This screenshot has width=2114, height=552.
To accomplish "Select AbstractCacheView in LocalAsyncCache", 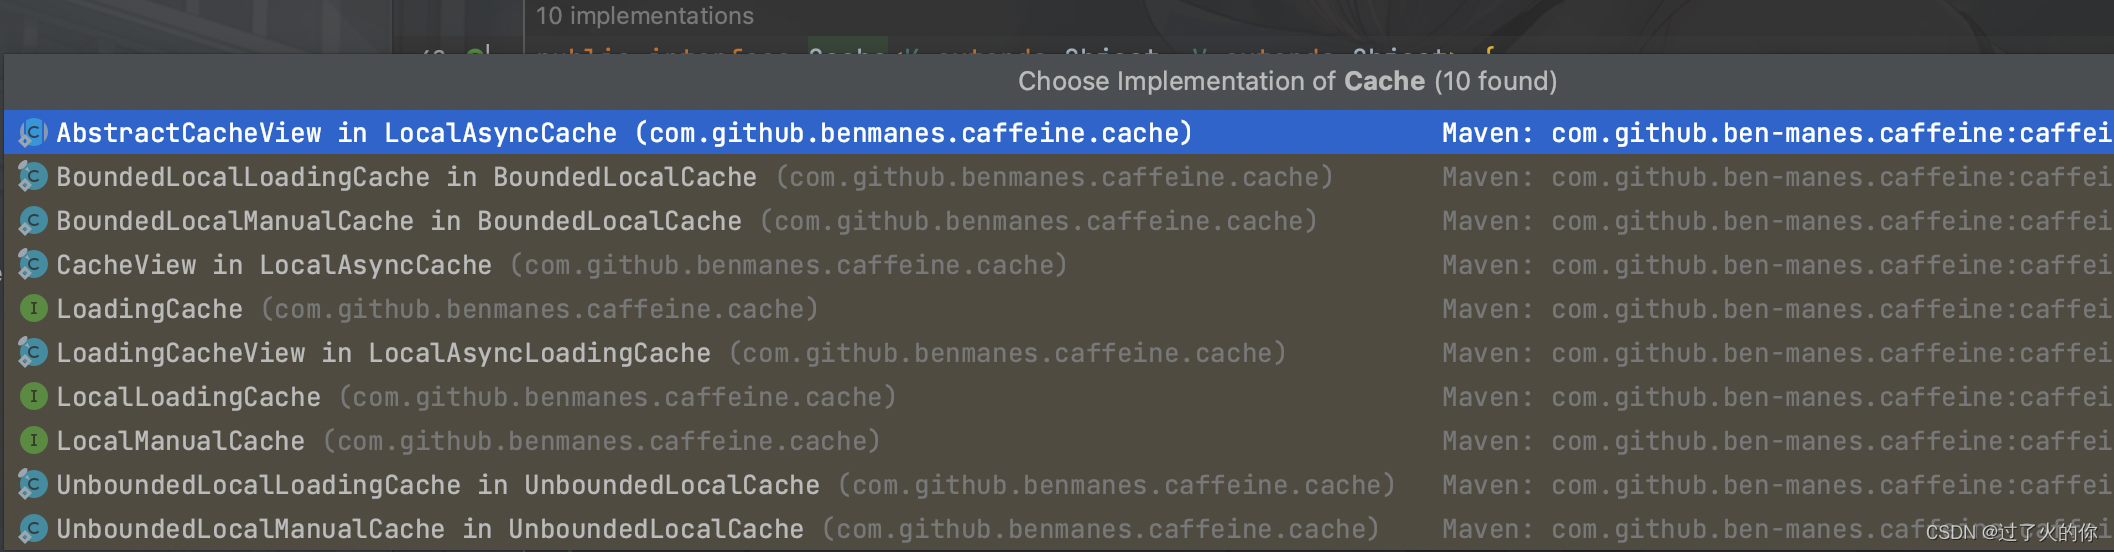I will click(x=1059, y=133).
